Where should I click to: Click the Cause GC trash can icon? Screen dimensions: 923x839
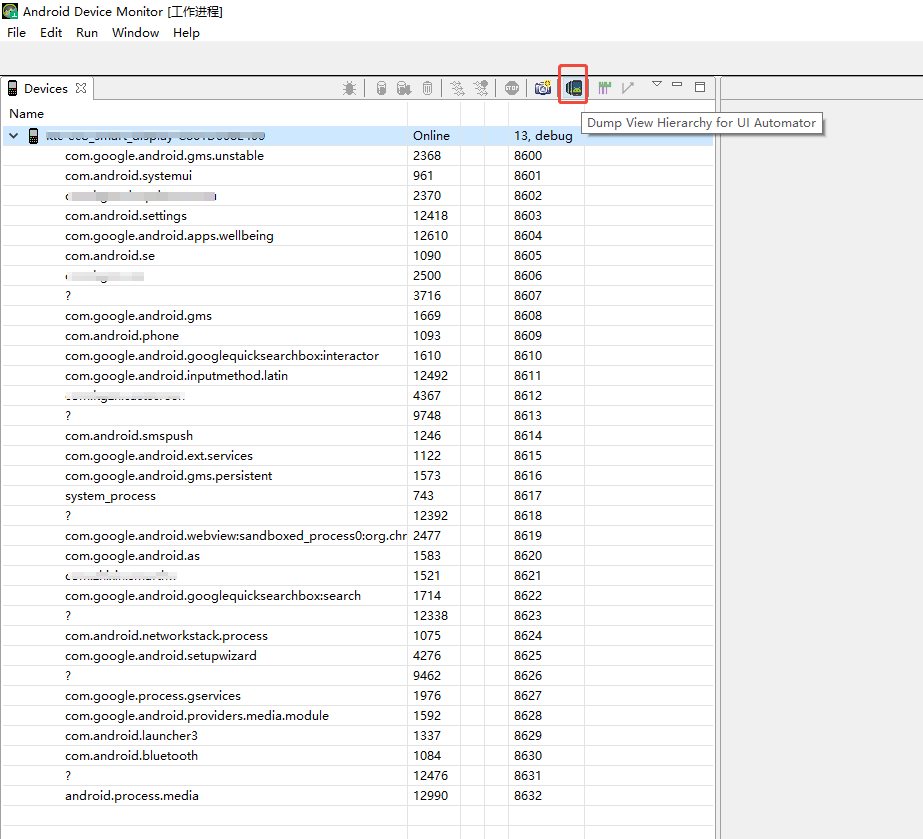pos(427,88)
